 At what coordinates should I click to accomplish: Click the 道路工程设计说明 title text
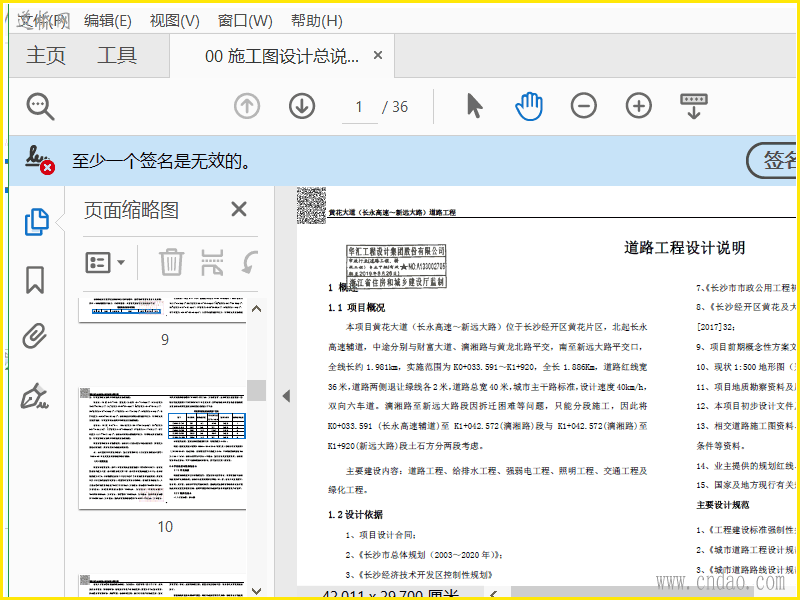coord(684,248)
